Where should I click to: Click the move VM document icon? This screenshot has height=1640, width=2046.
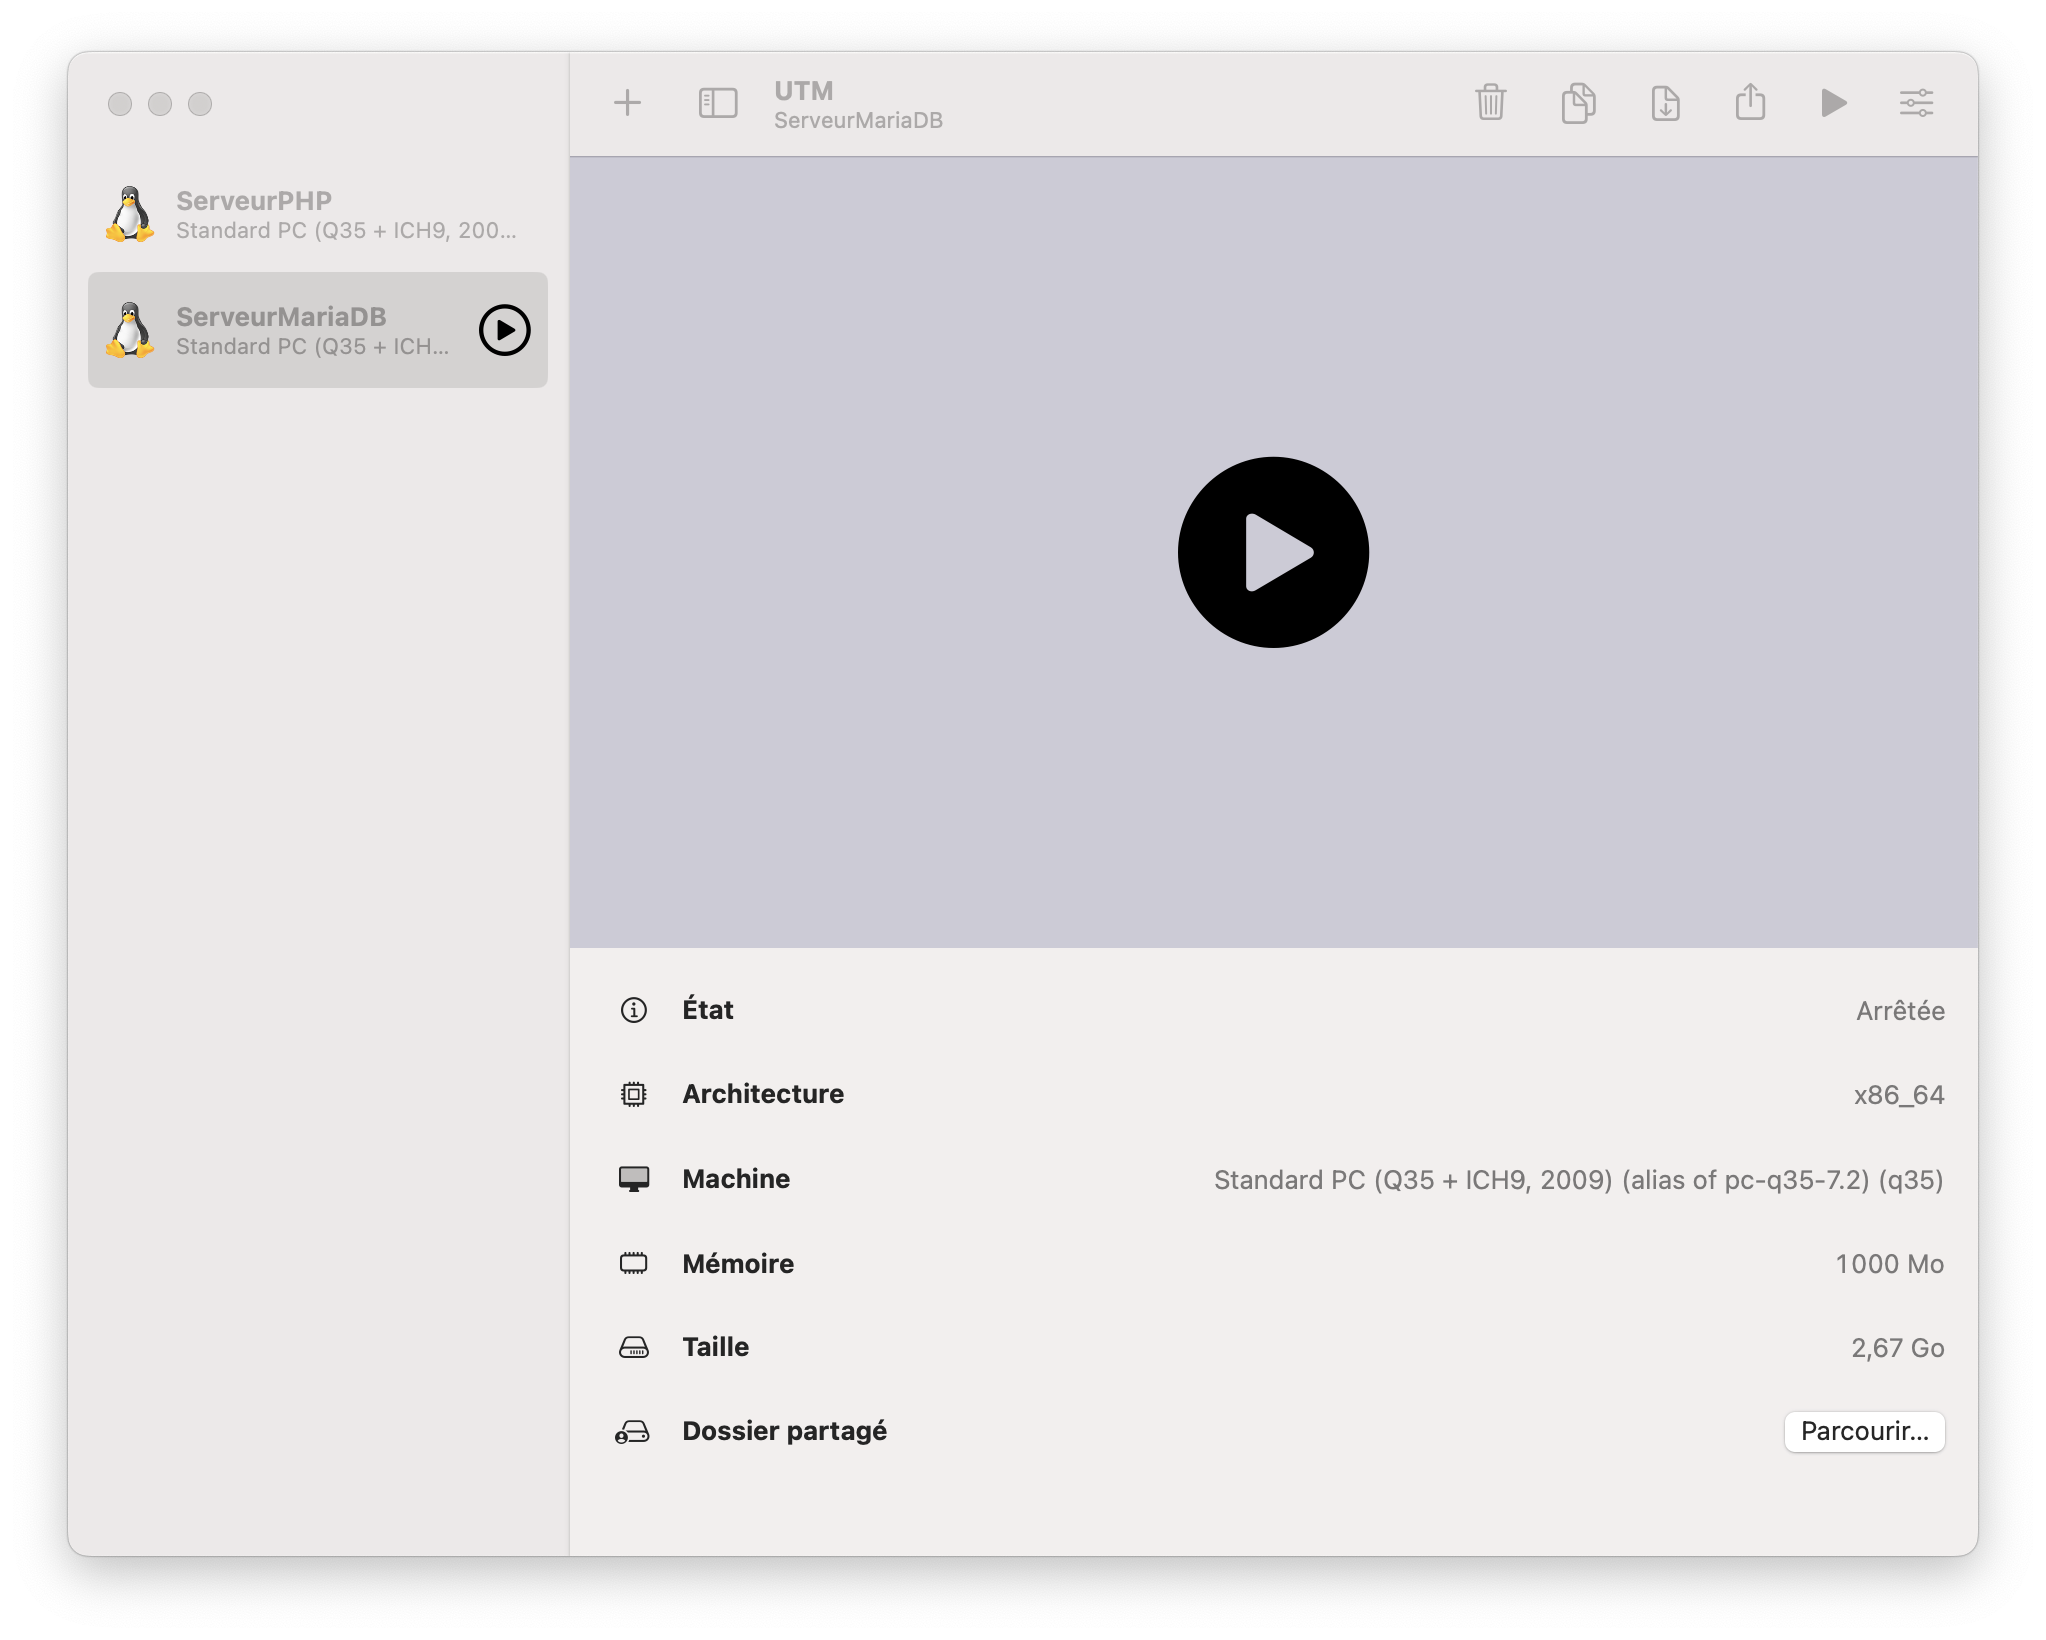point(1665,103)
